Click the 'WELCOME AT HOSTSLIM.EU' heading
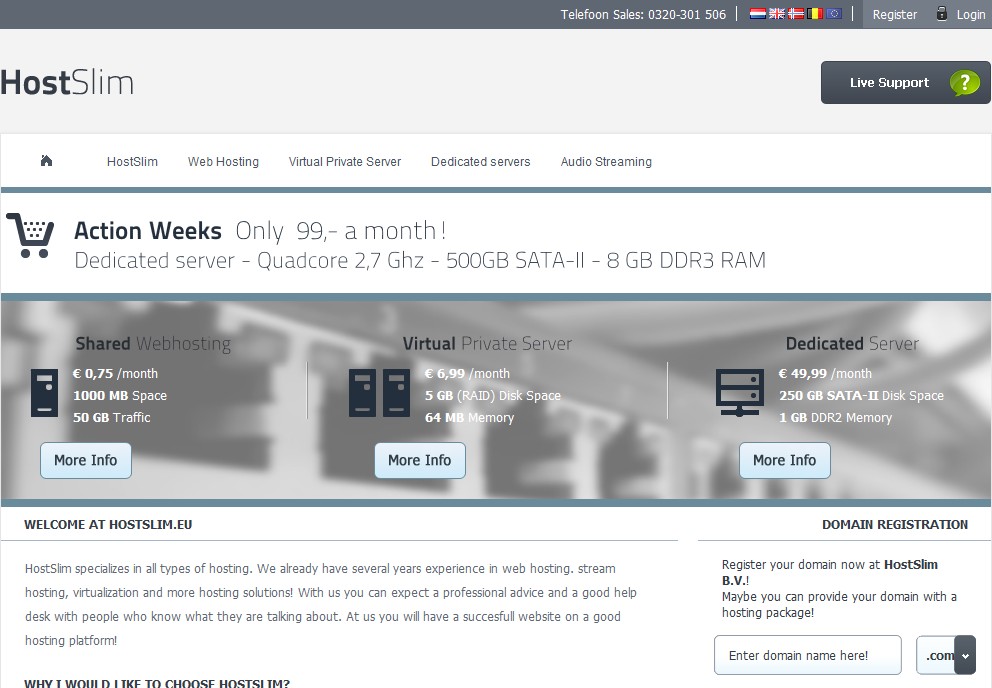This screenshot has height=688, width=992. 108,525
